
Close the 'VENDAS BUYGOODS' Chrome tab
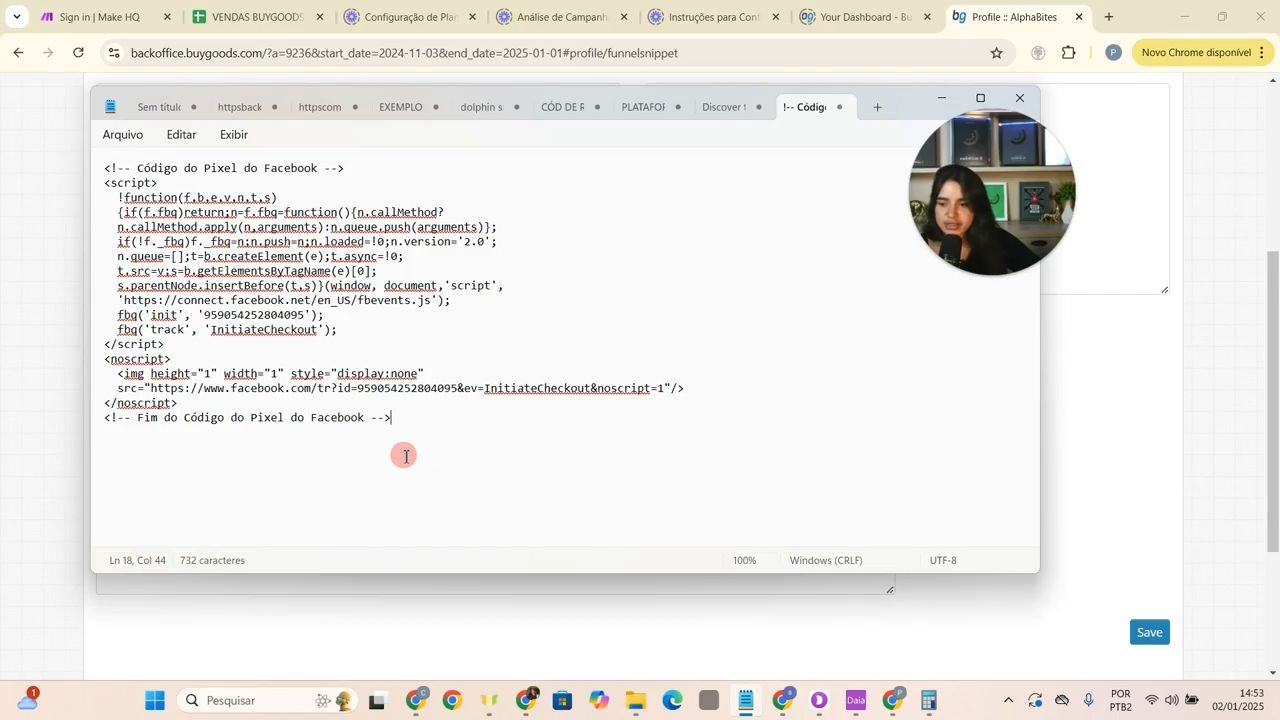pos(319,17)
